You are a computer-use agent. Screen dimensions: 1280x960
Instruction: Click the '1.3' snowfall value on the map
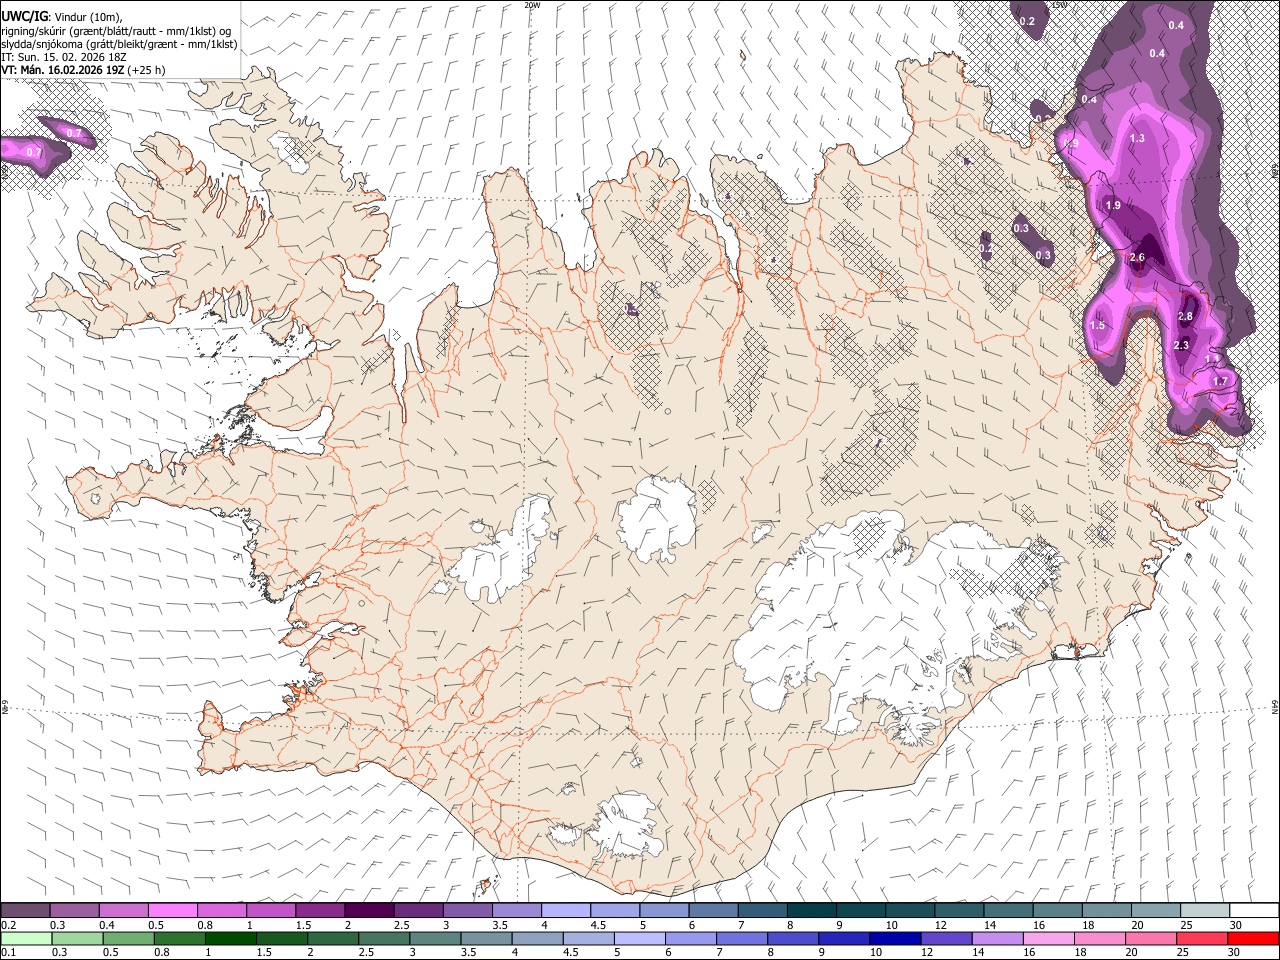(x=1137, y=139)
